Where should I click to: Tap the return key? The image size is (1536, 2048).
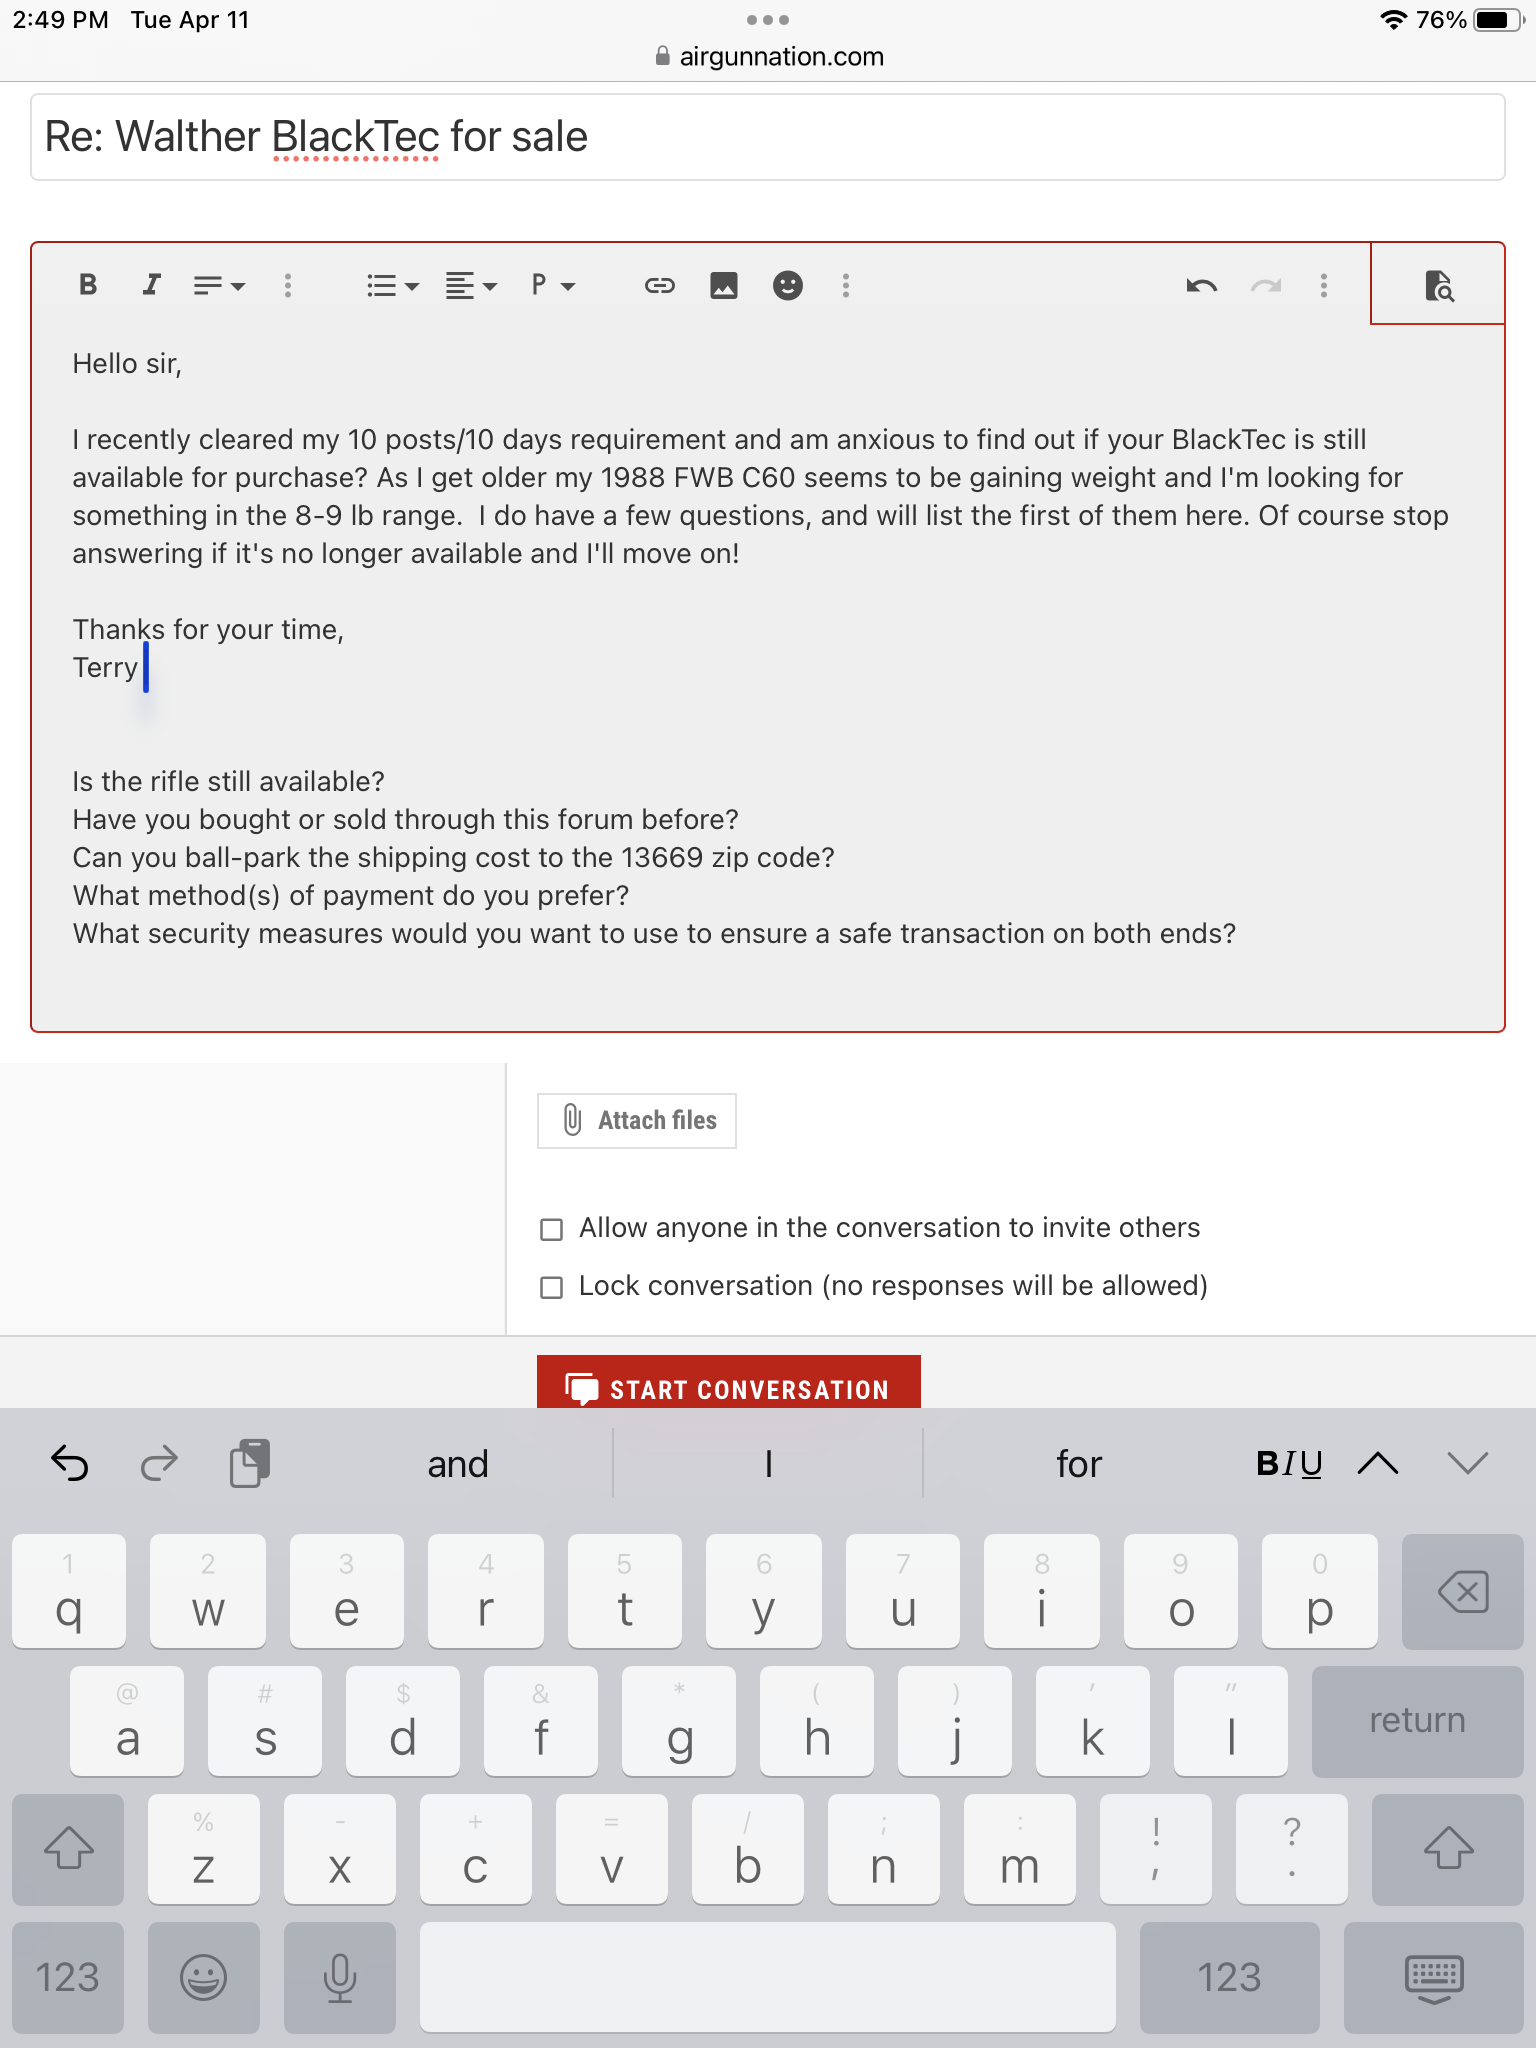click(x=1417, y=1720)
